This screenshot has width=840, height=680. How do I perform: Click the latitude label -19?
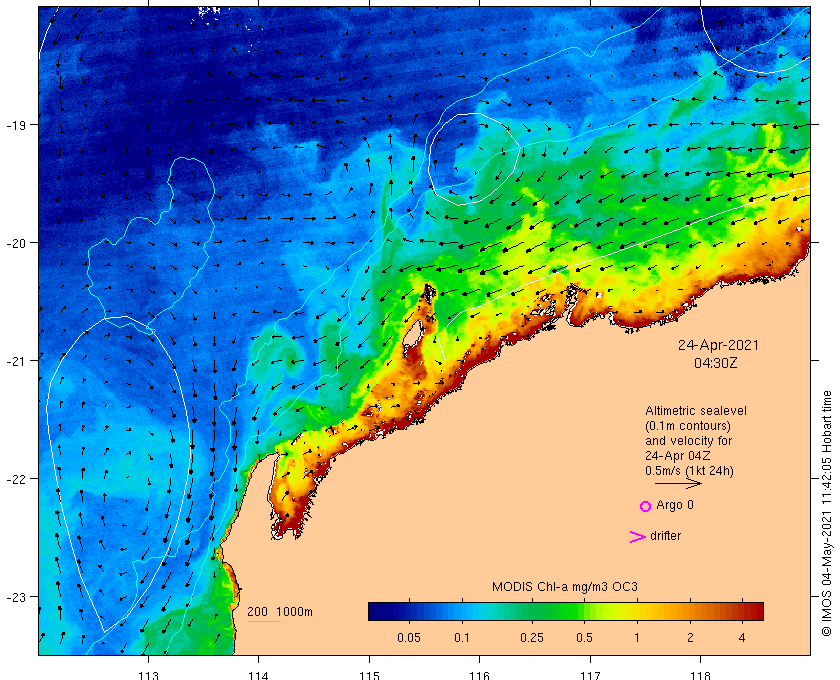(x=16, y=125)
